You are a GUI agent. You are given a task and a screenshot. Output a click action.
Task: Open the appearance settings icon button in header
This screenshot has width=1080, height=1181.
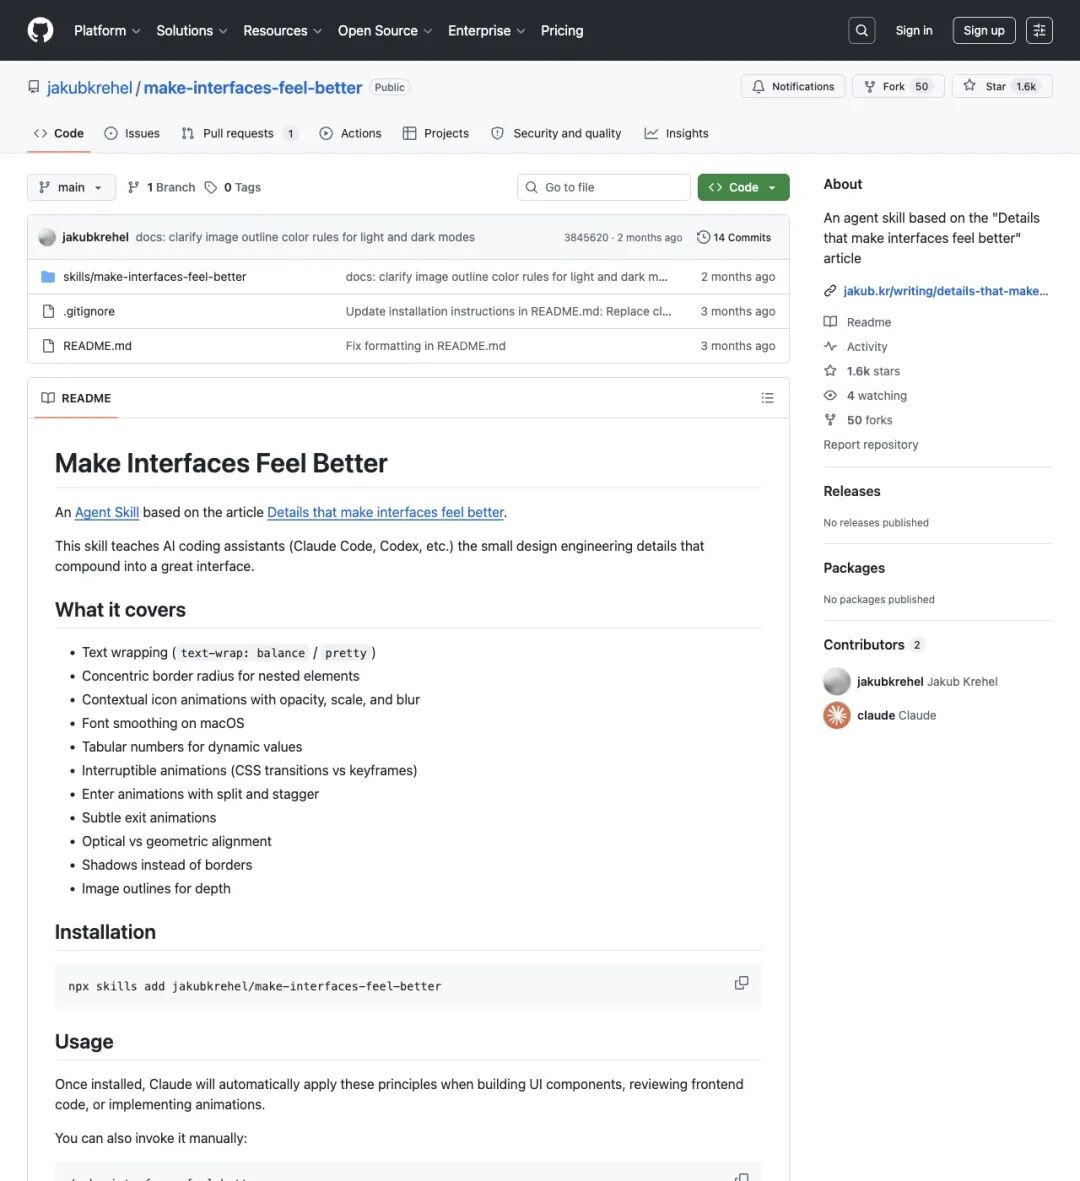pos(1039,30)
